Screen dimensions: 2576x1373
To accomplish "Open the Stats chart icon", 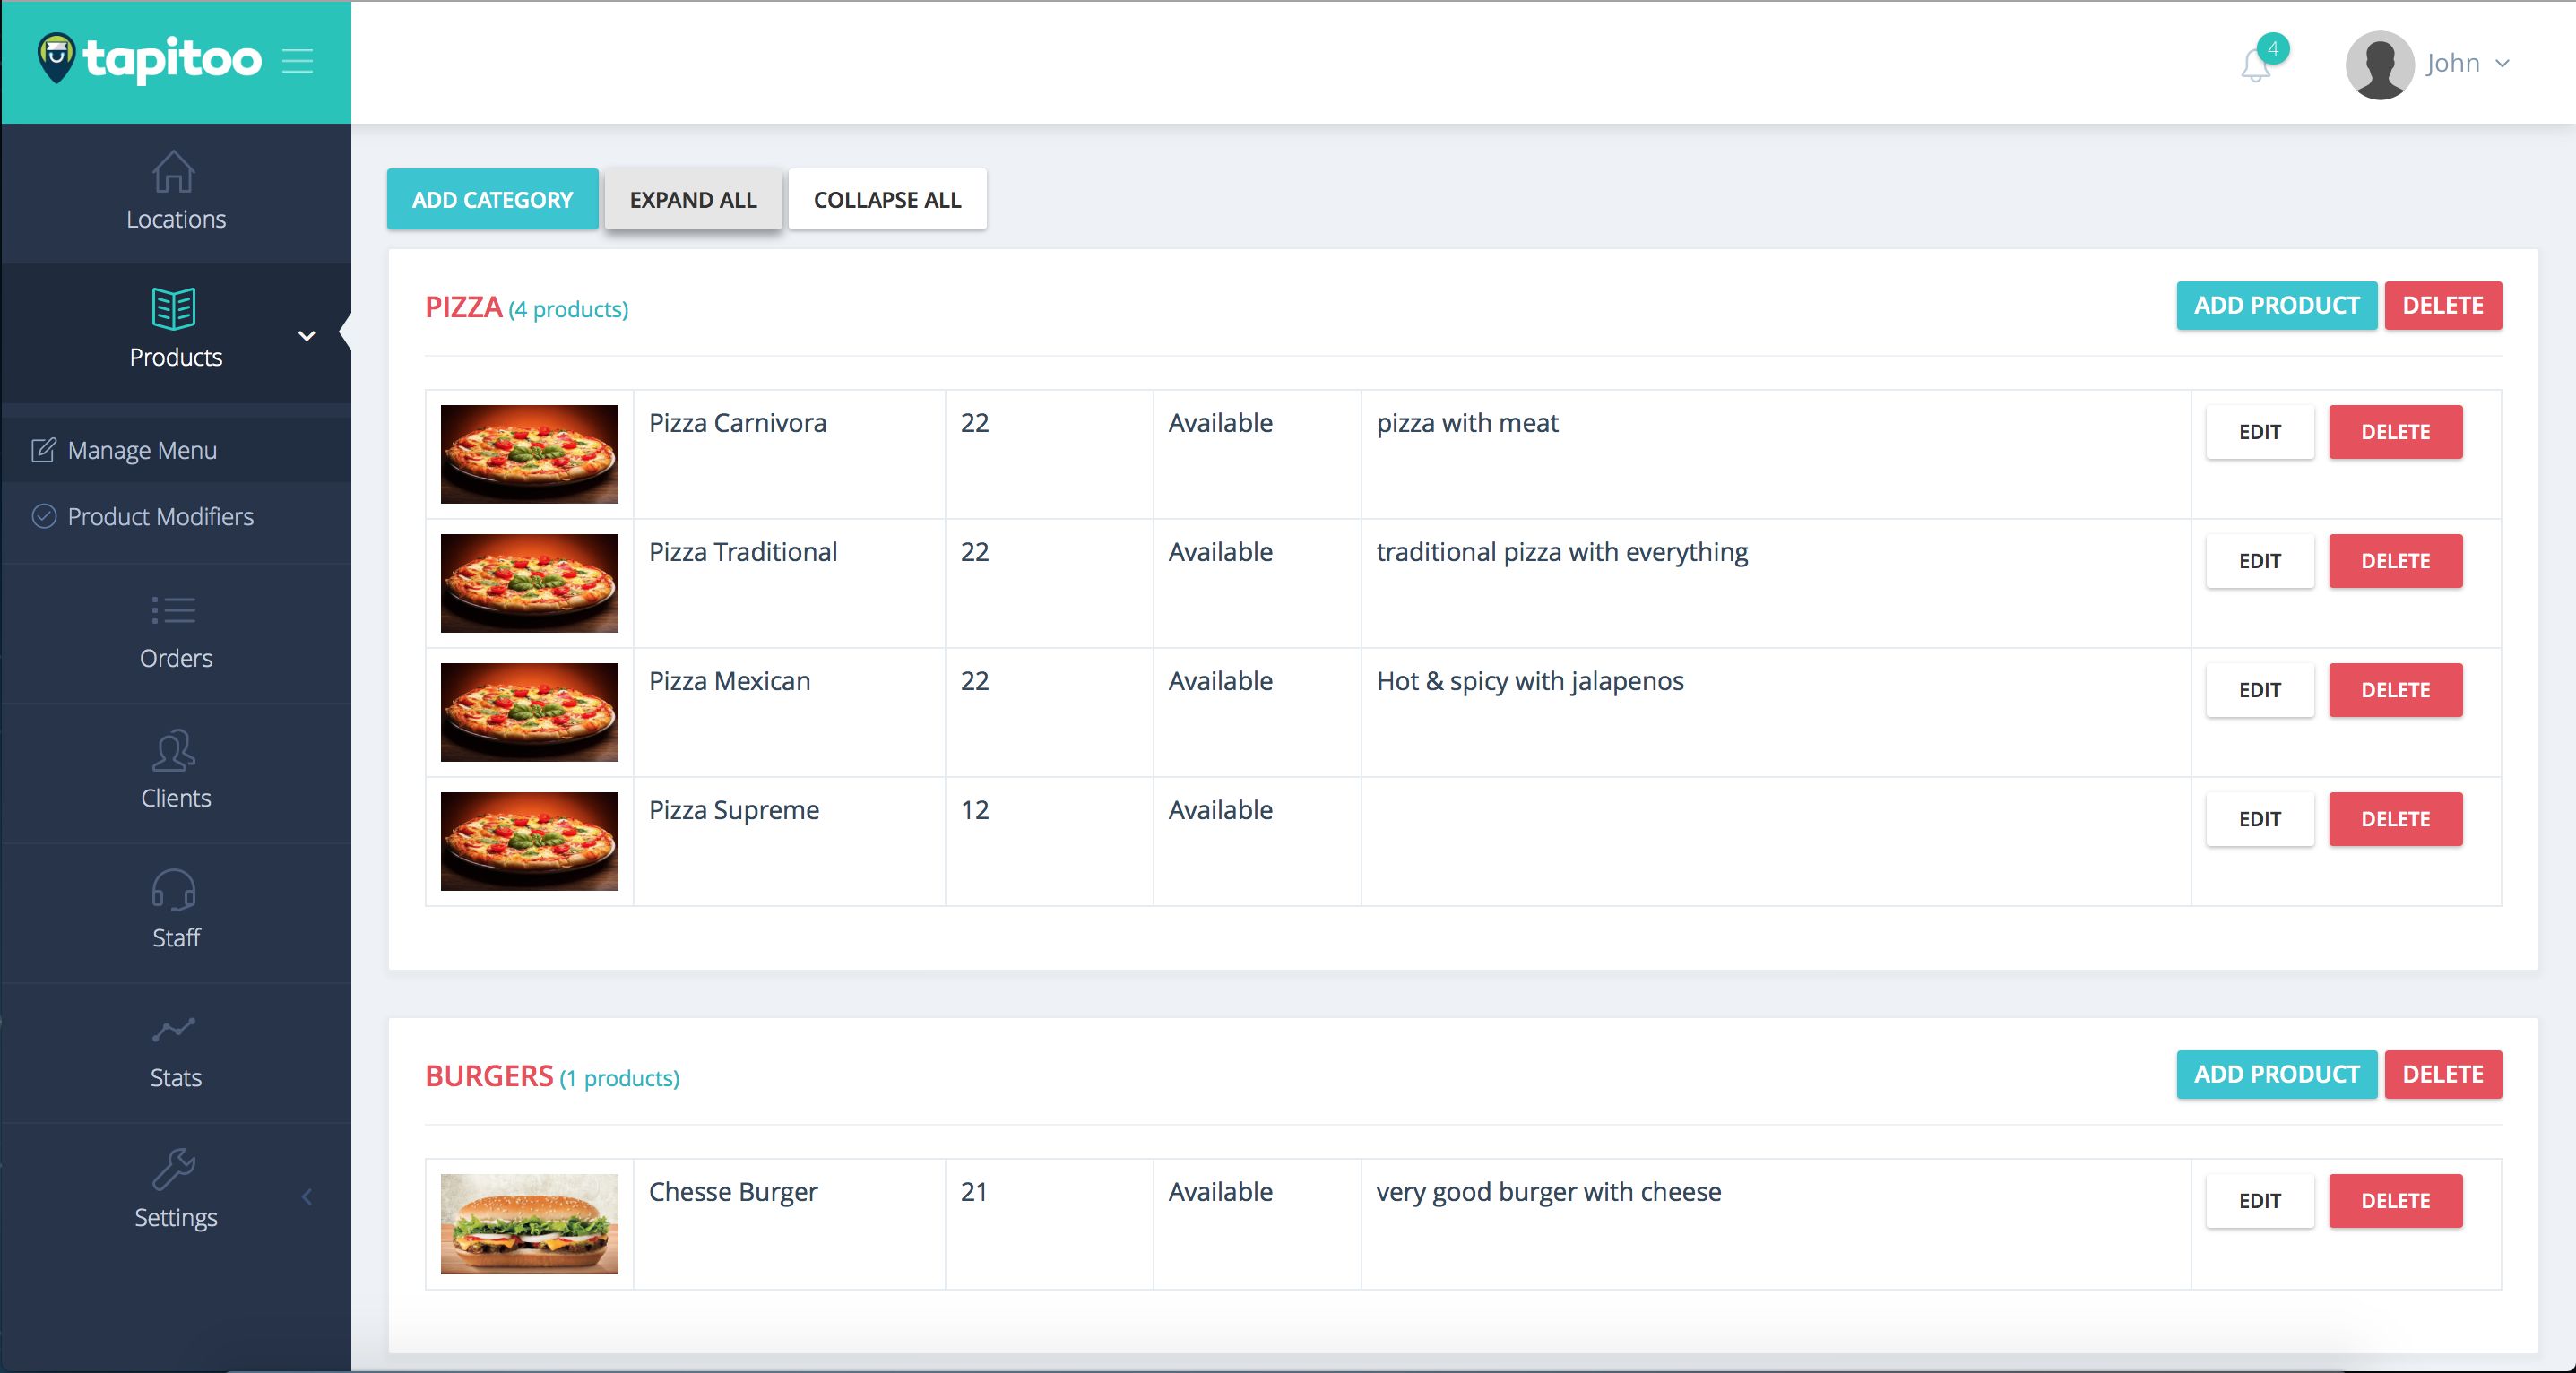I will click(x=174, y=1030).
